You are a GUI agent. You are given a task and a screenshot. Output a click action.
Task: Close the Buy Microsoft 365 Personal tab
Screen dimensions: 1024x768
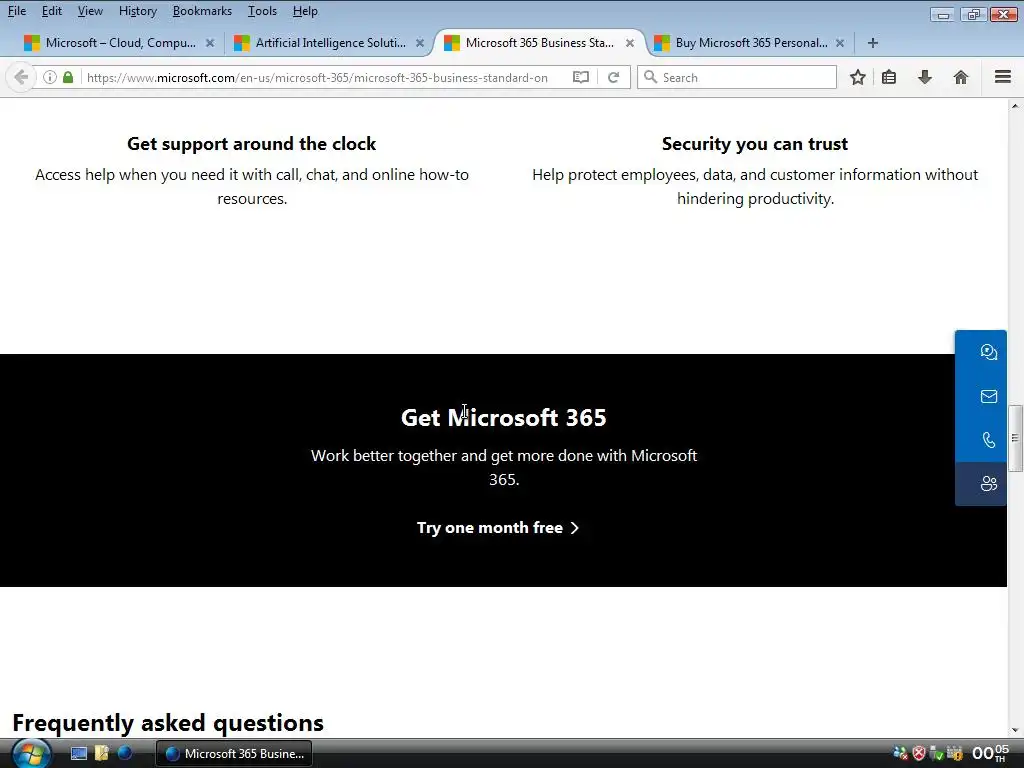click(x=840, y=43)
